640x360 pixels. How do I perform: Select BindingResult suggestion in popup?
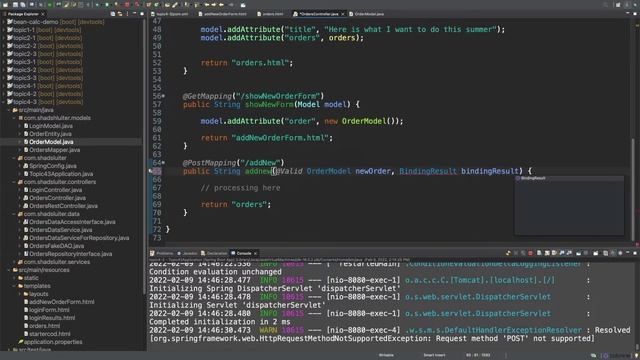click(x=569, y=178)
